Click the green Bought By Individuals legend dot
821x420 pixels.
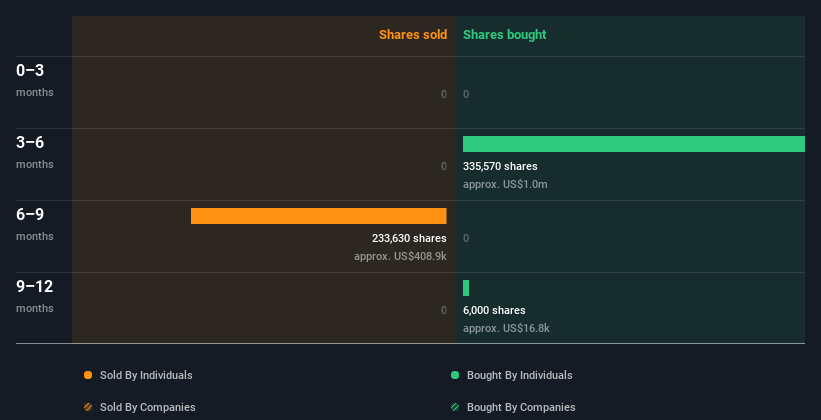click(x=455, y=375)
